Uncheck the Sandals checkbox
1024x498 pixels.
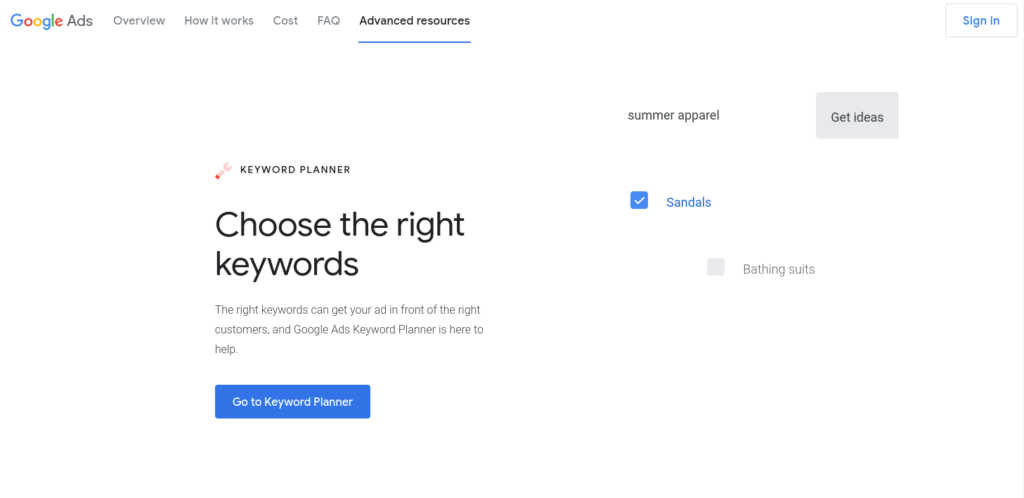point(639,201)
